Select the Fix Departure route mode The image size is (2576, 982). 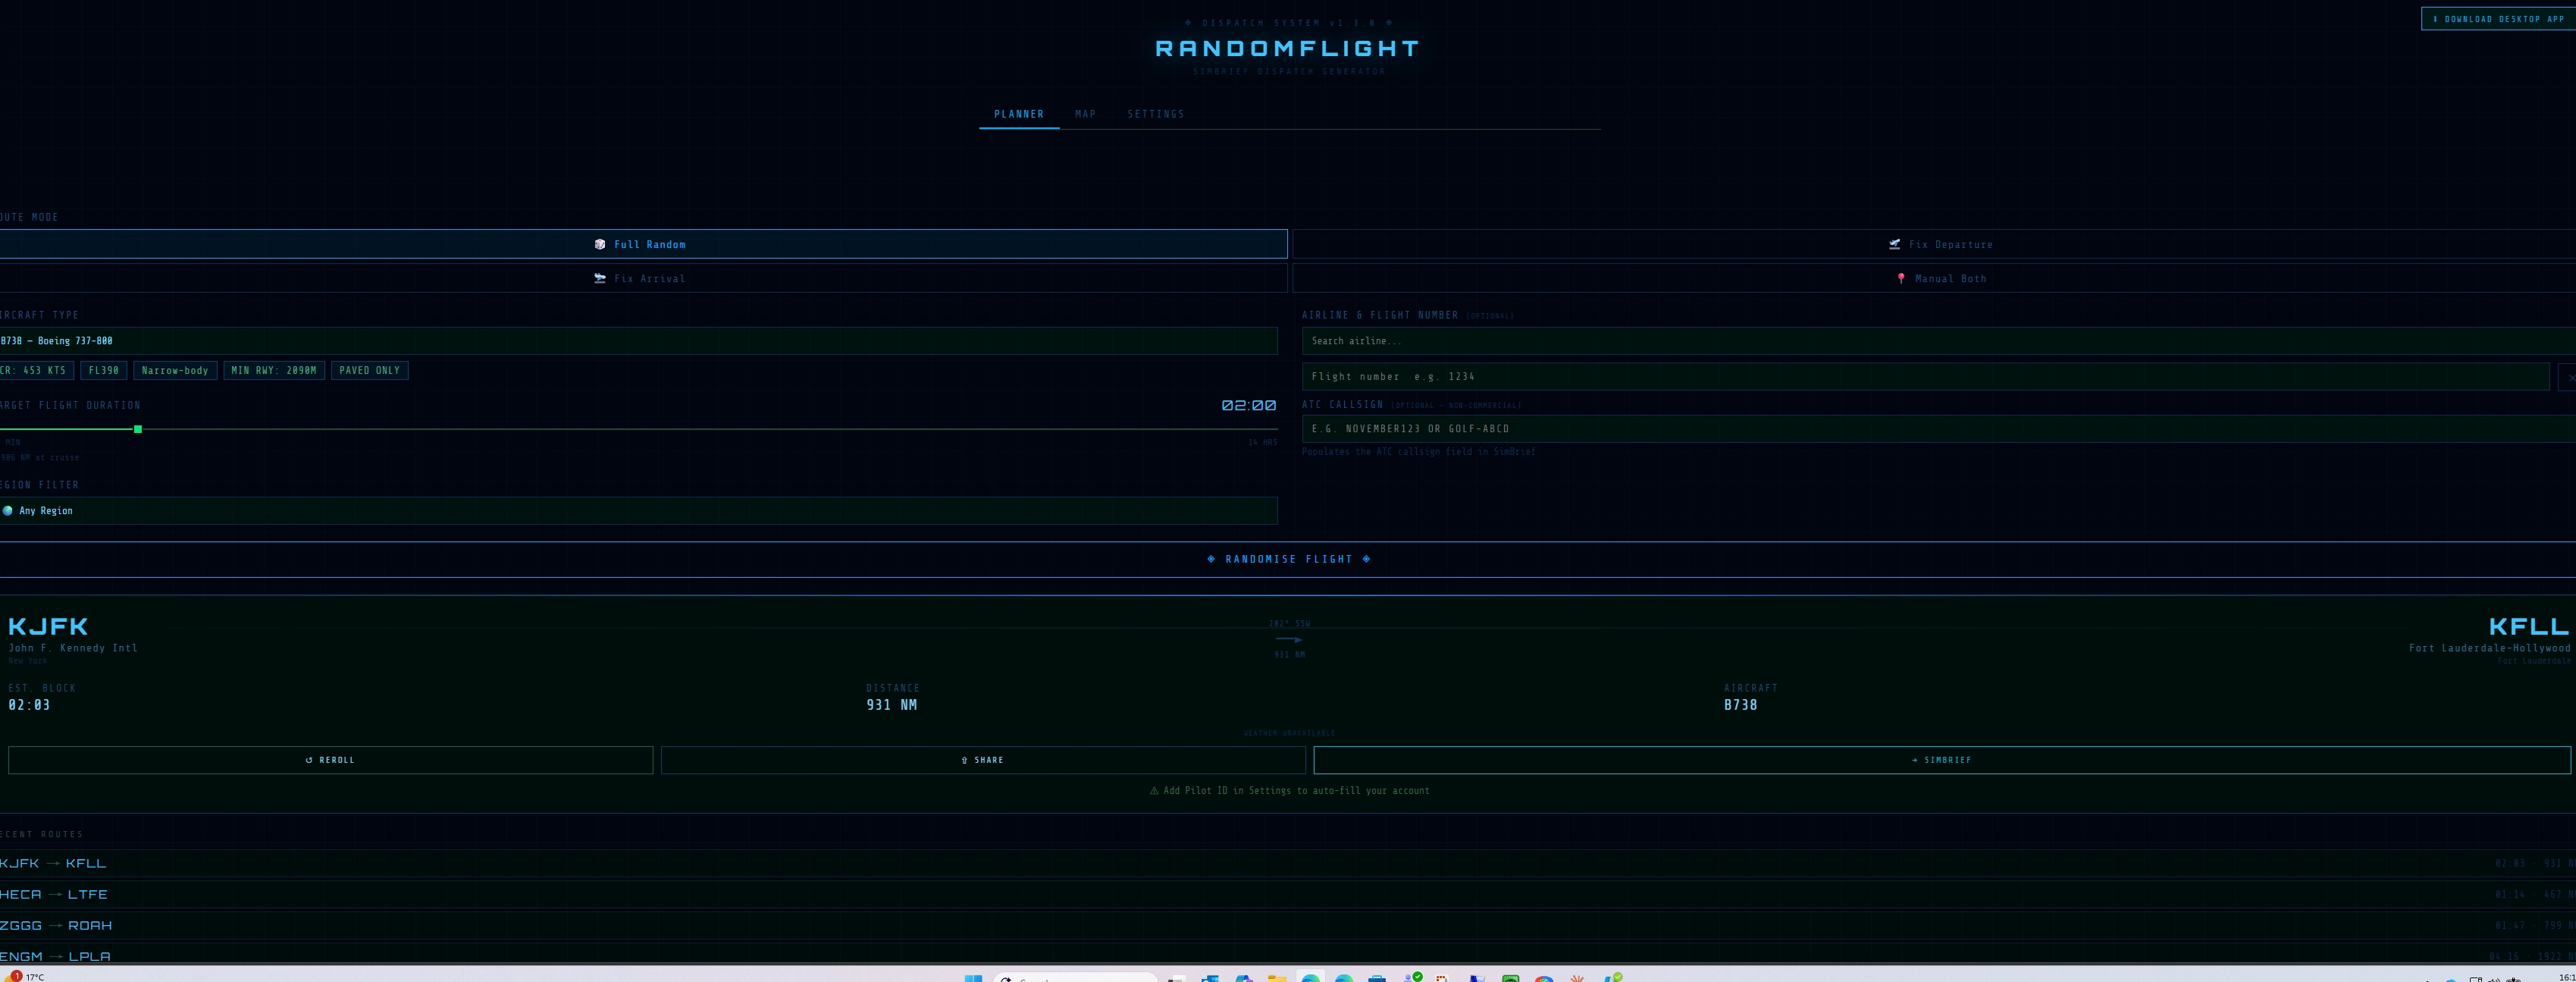[x=1934, y=244]
